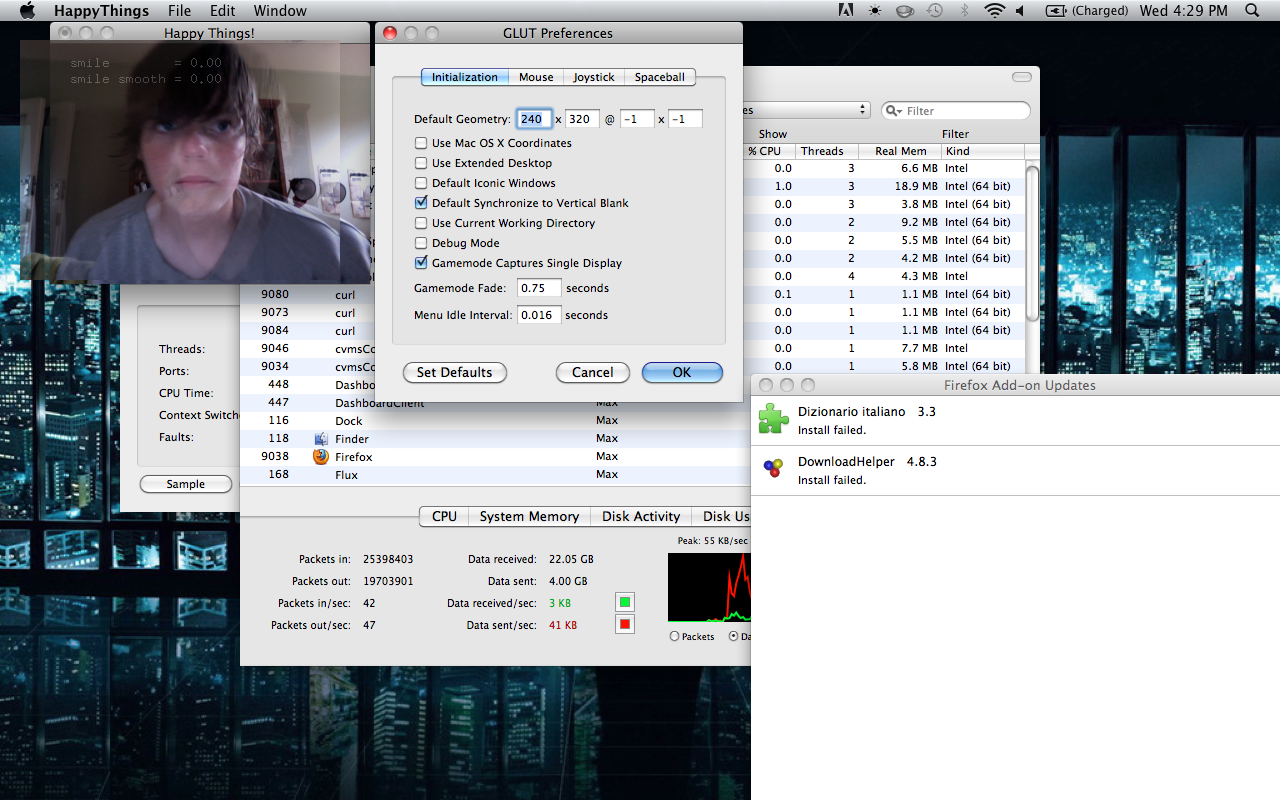The height and width of the screenshot is (800, 1280).
Task: Uncheck Default Synchronize to Vertical Blank
Action: 421,203
